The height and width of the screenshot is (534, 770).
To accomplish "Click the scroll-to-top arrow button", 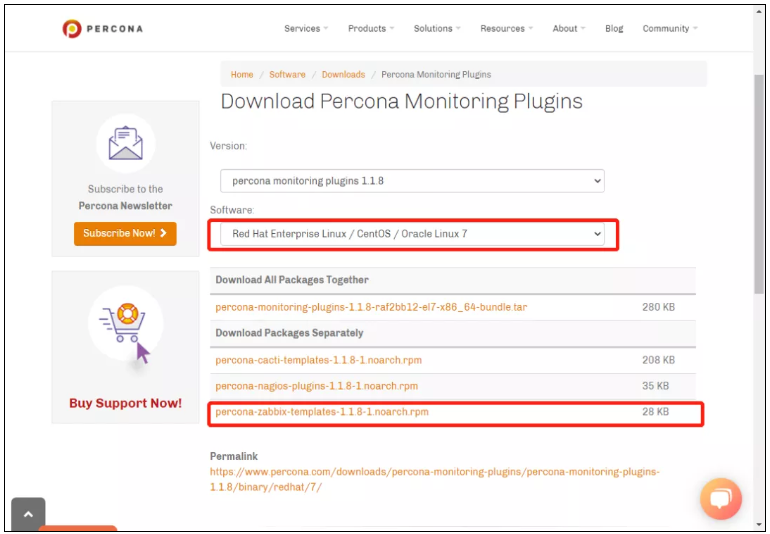I will coord(28,514).
